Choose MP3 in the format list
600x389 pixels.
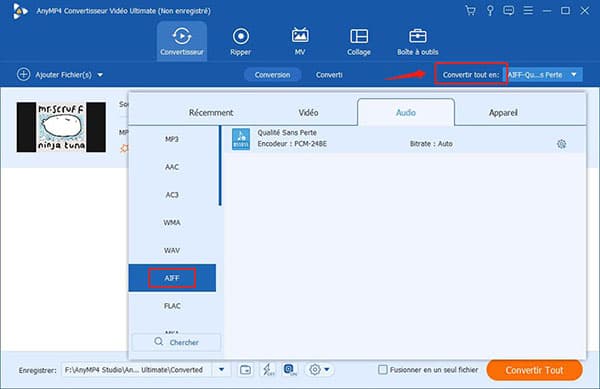(x=172, y=139)
